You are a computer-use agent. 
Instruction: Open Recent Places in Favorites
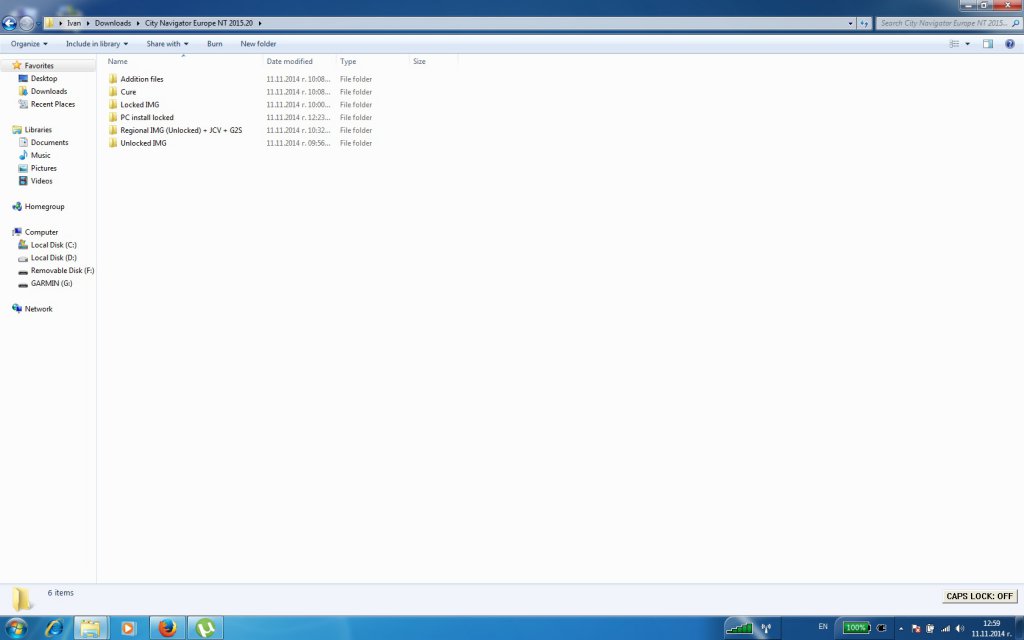(52, 104)
